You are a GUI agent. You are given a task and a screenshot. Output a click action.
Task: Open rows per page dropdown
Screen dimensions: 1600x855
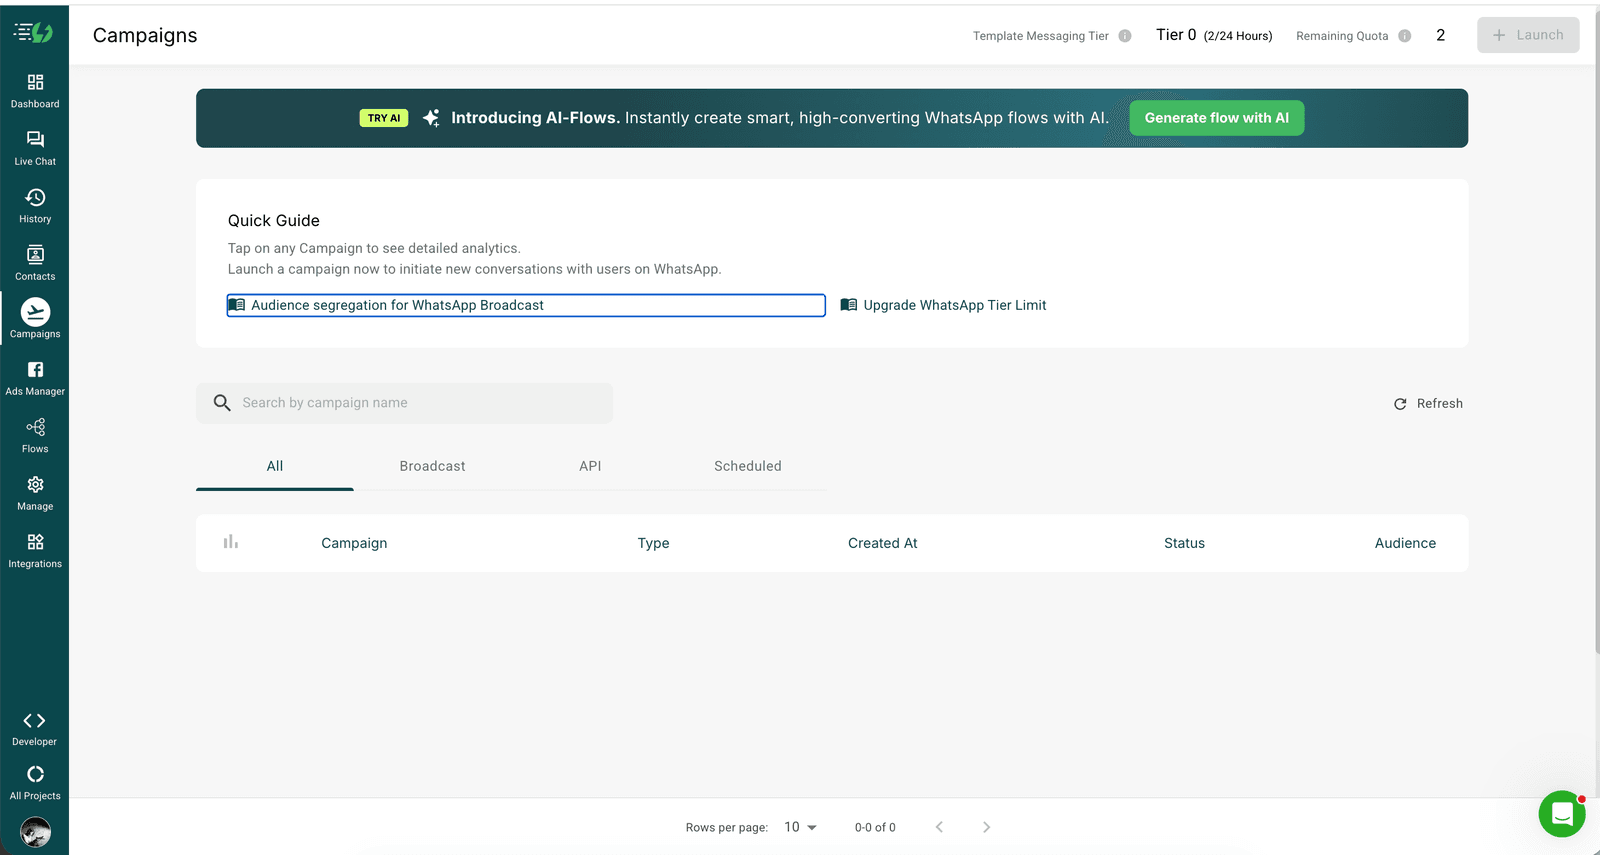[x=800, y=827]
